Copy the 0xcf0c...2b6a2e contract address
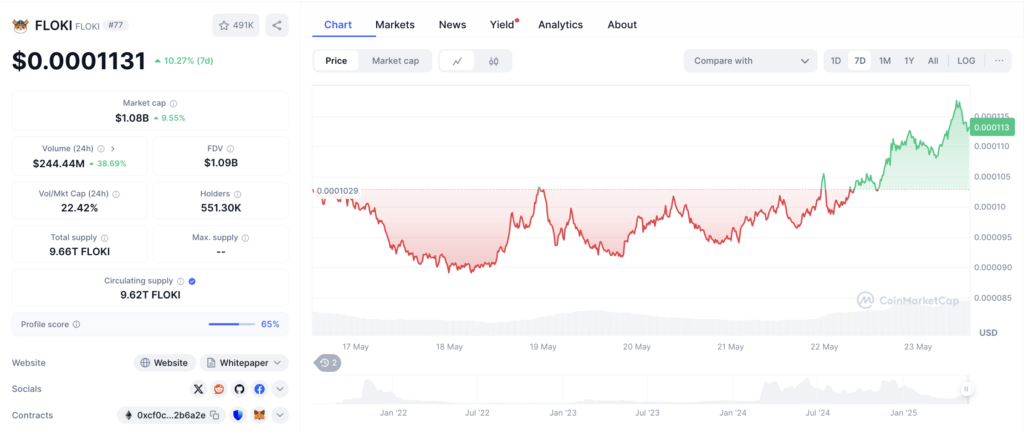 click(216, 415)
